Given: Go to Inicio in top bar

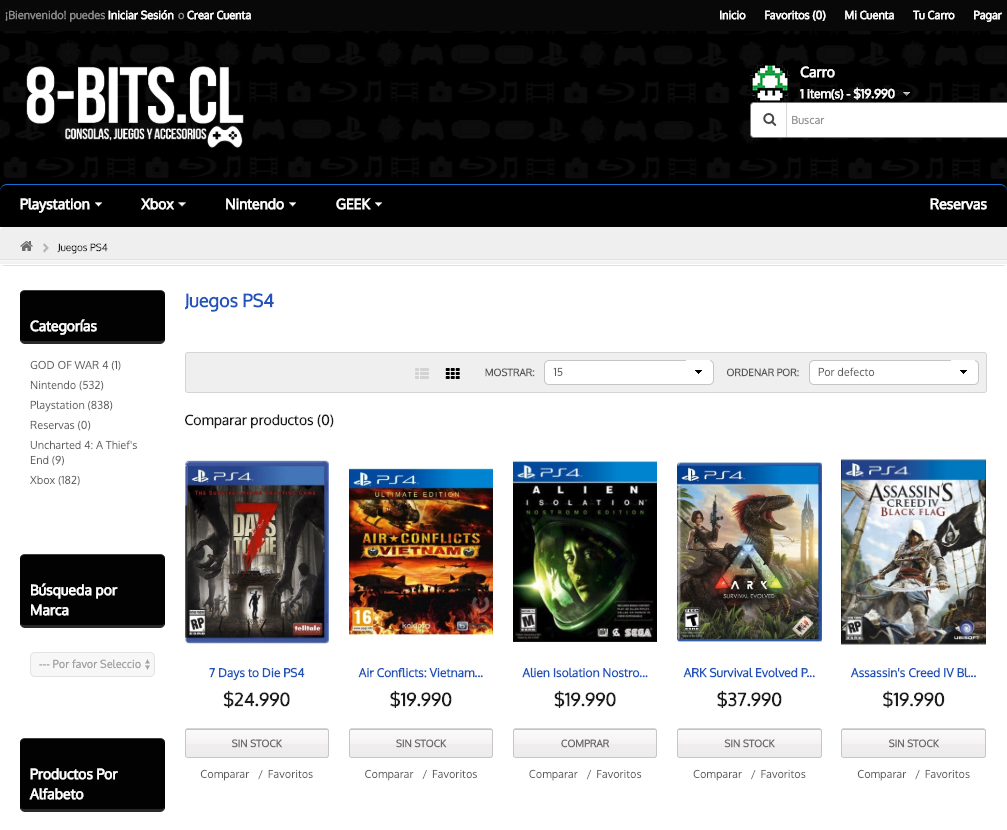Looking at the screenshot, I should tap(732, 15).
